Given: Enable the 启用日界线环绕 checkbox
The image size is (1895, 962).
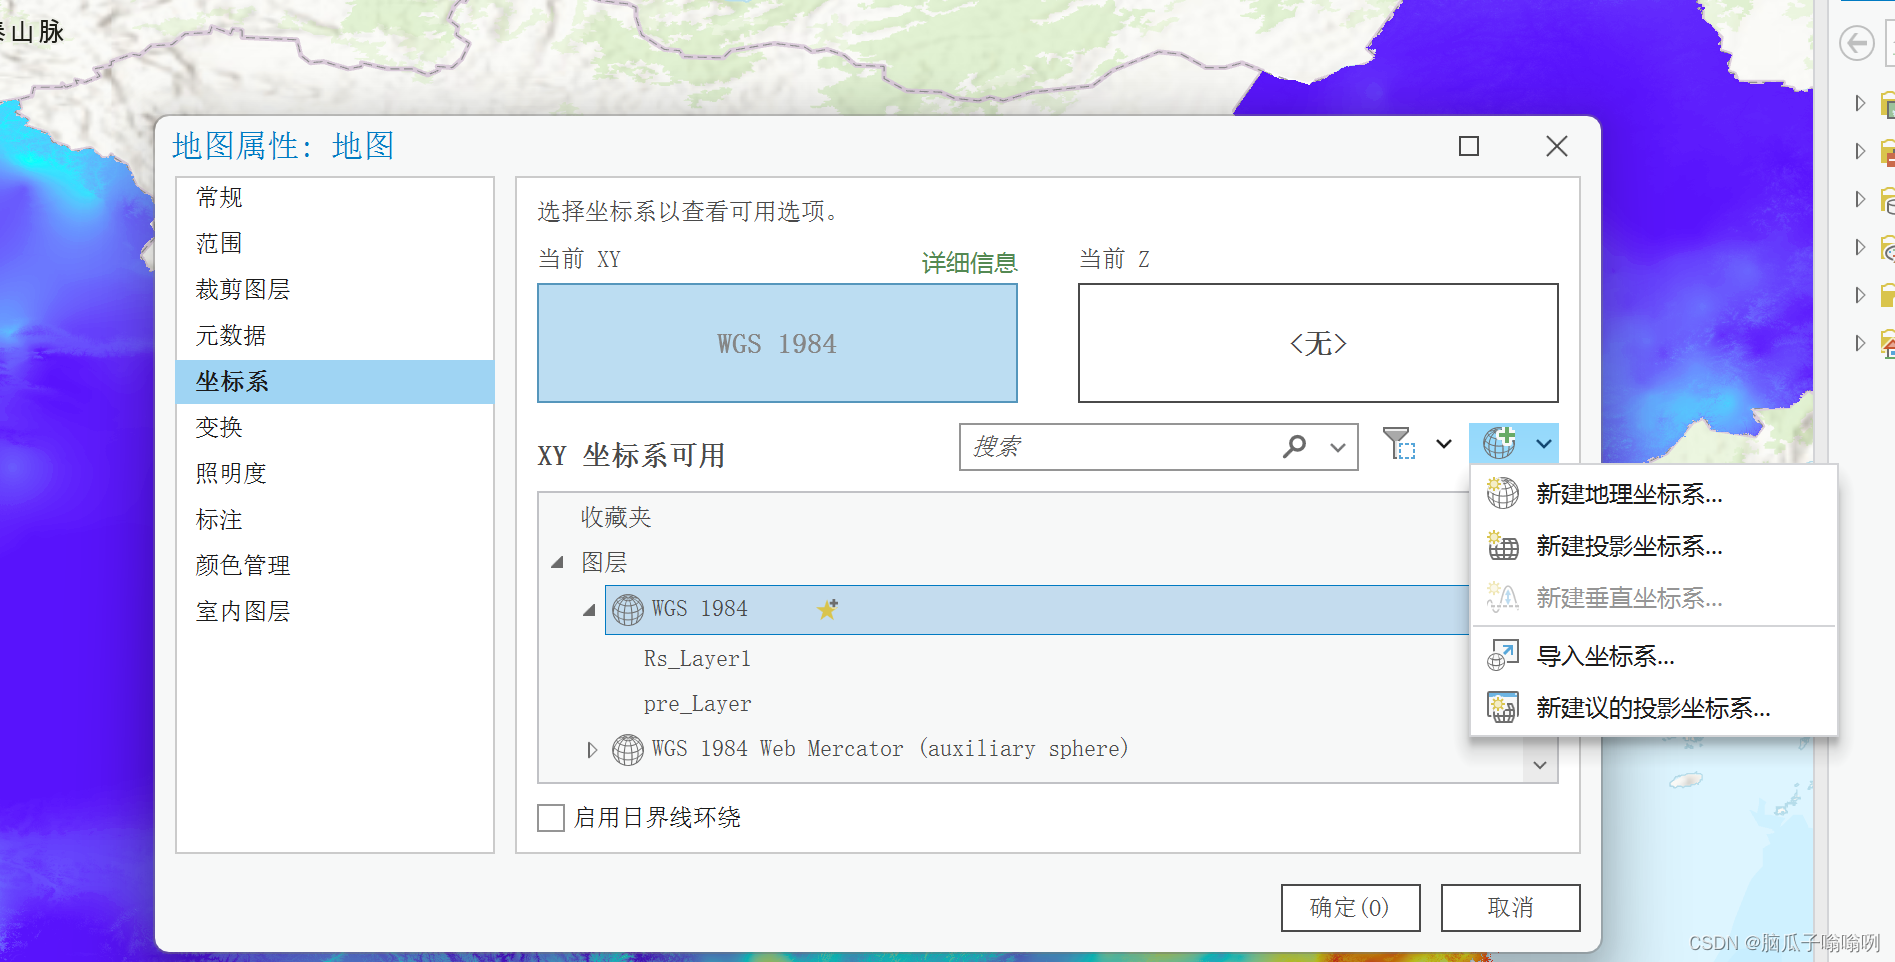Looking at the screenshot, I should (x=551, y=818).
